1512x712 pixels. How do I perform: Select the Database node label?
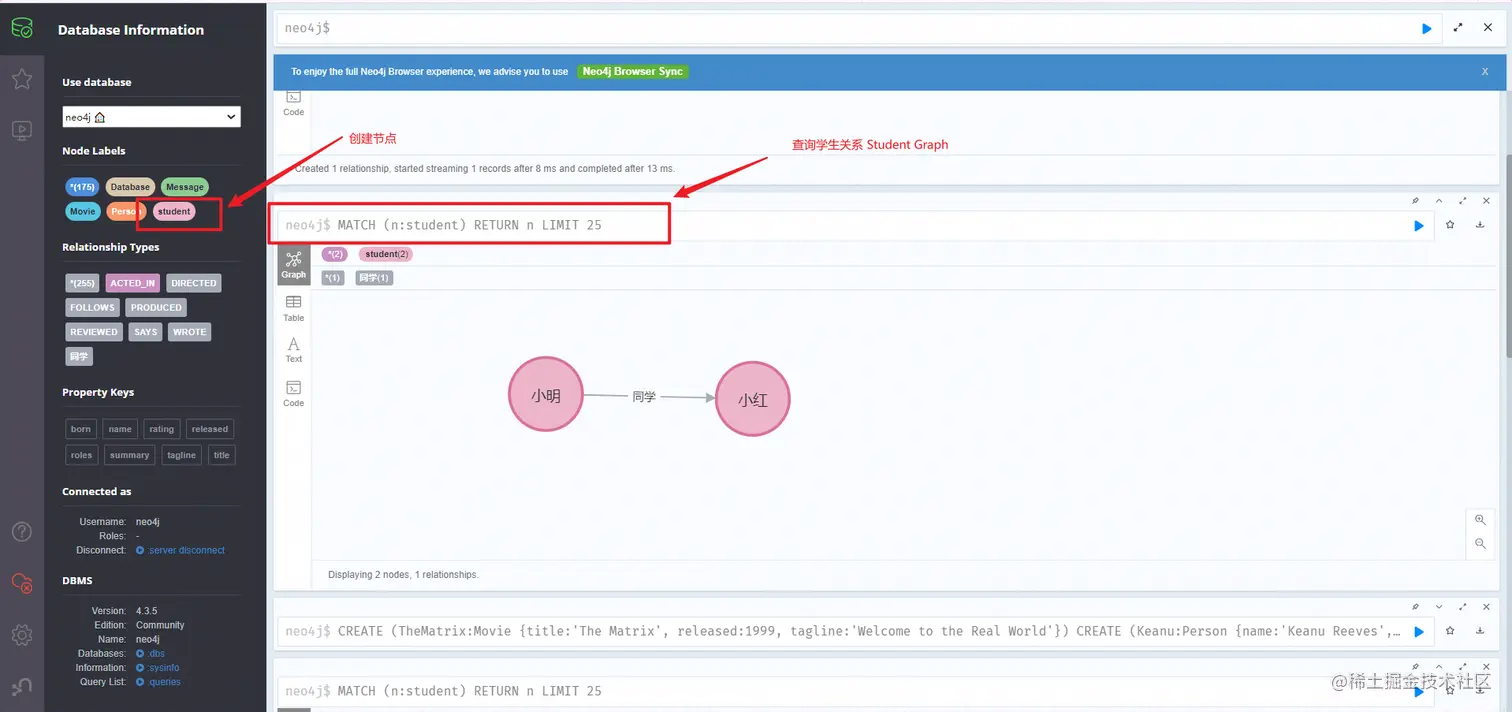point(130,187)
